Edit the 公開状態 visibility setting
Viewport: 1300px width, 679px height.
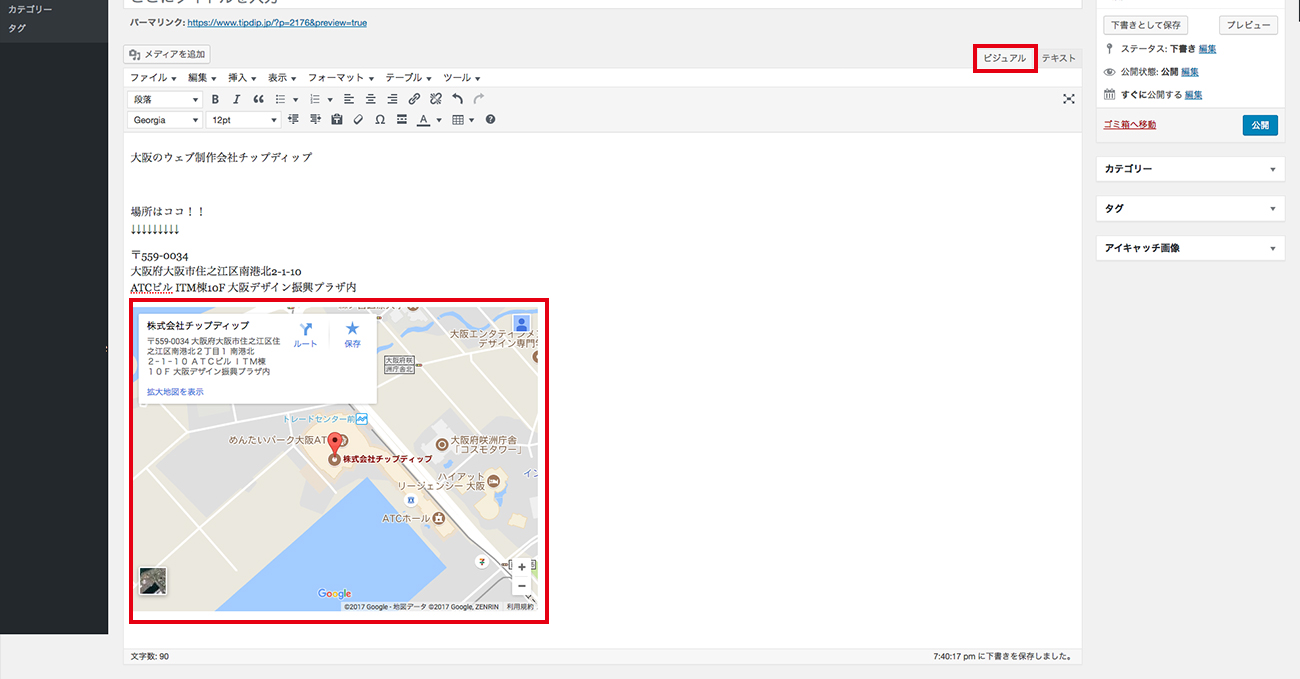click(1190, 72)
